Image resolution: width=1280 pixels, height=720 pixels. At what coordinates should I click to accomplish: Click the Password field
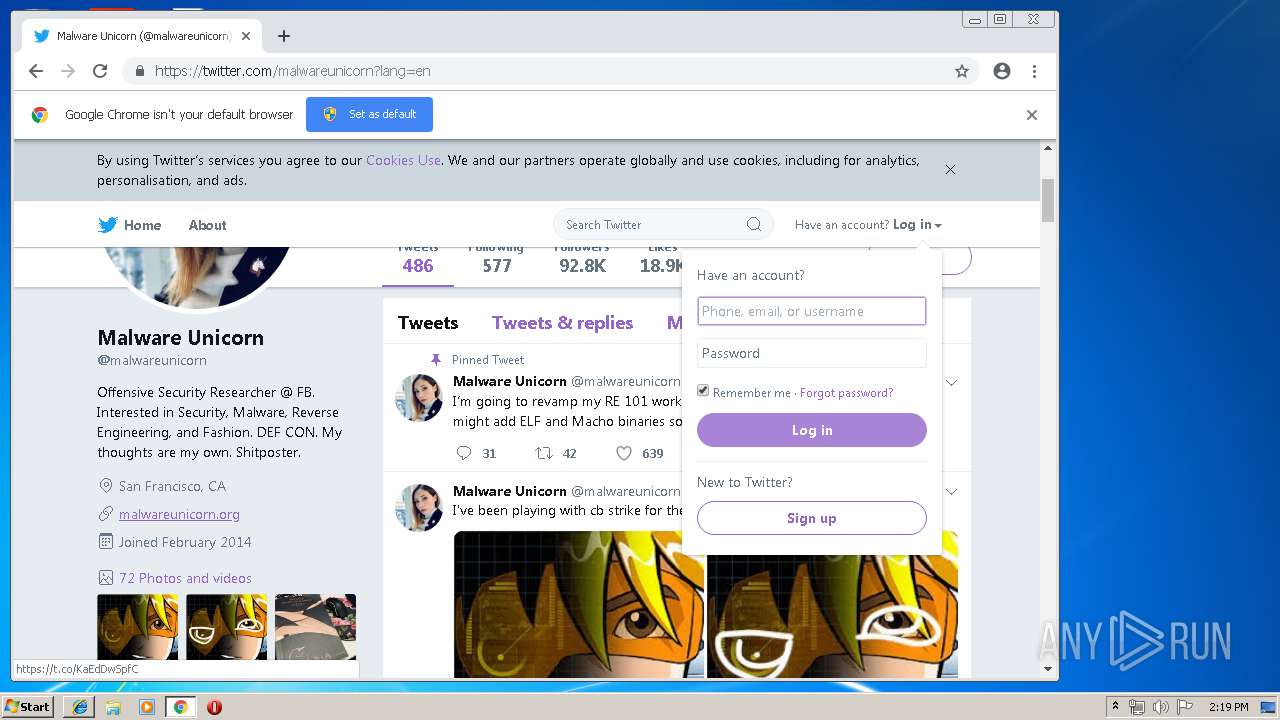pyautogui.click(x=812, y=353)
